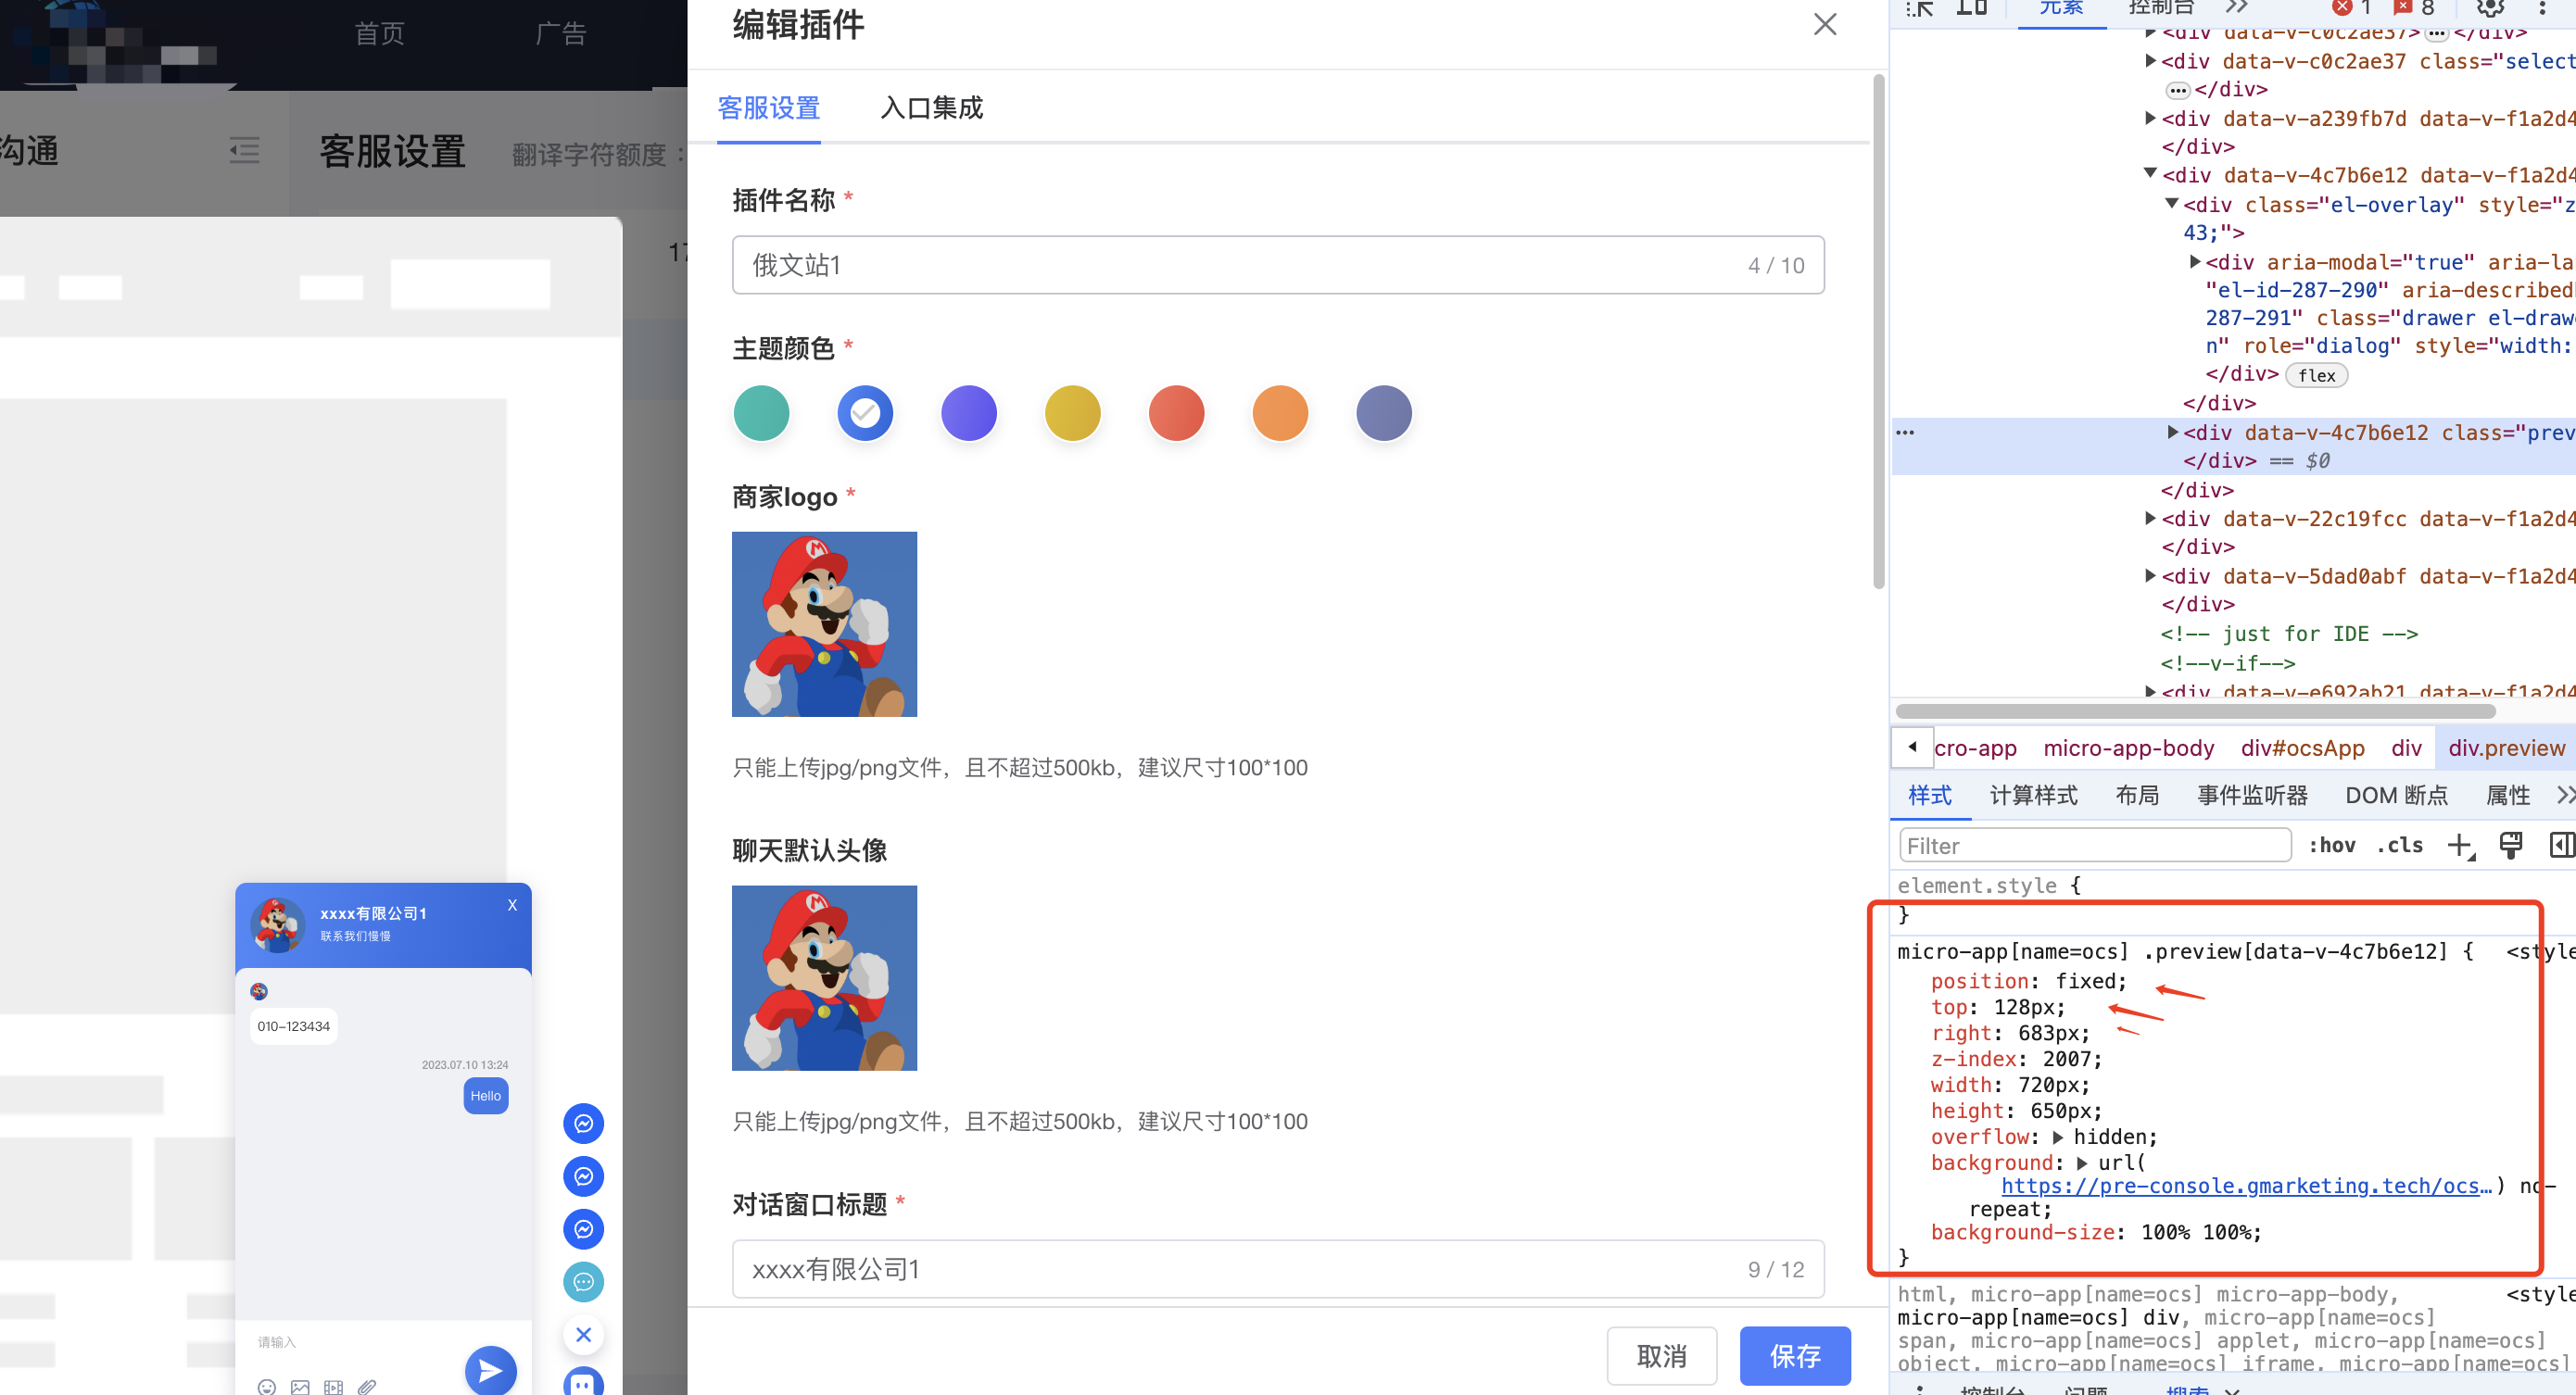Click the paintbrush rendering emulation icon
Image resolution: width=2576 pixels, height=1395 pixels.
pyautogui.click(x=2510, y=845)
